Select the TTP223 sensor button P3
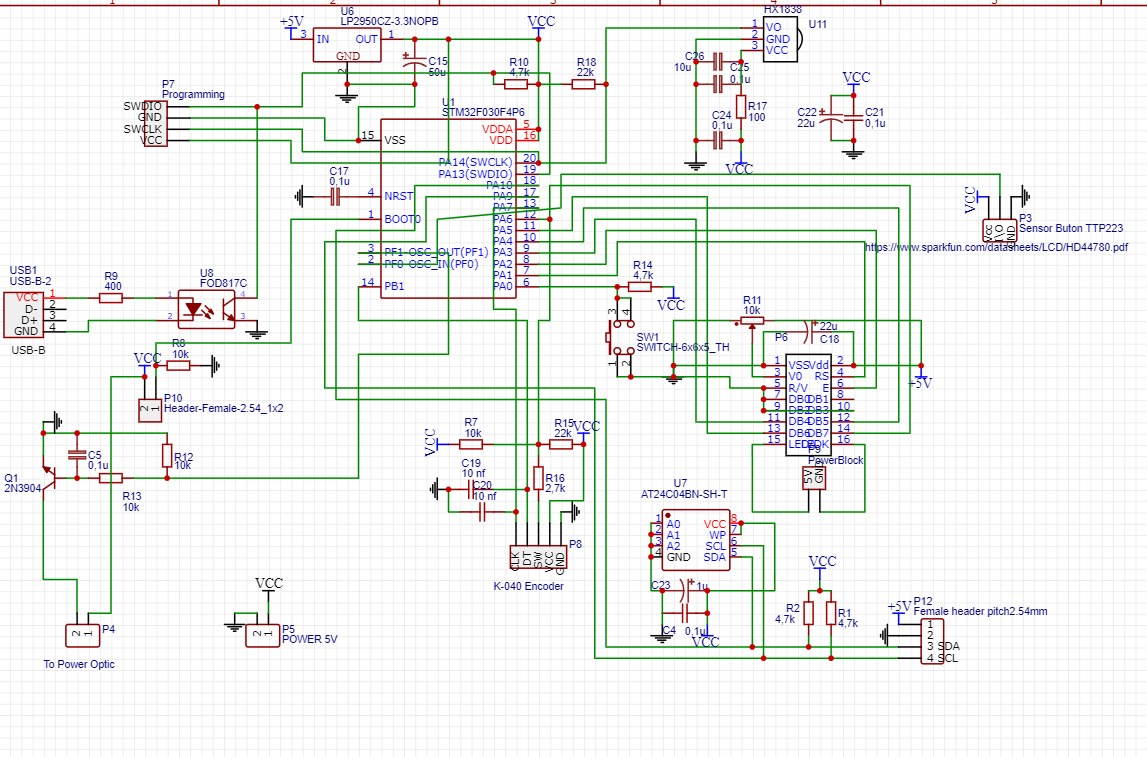Viewport: 1147px width, 757px height. click(999, 232)
